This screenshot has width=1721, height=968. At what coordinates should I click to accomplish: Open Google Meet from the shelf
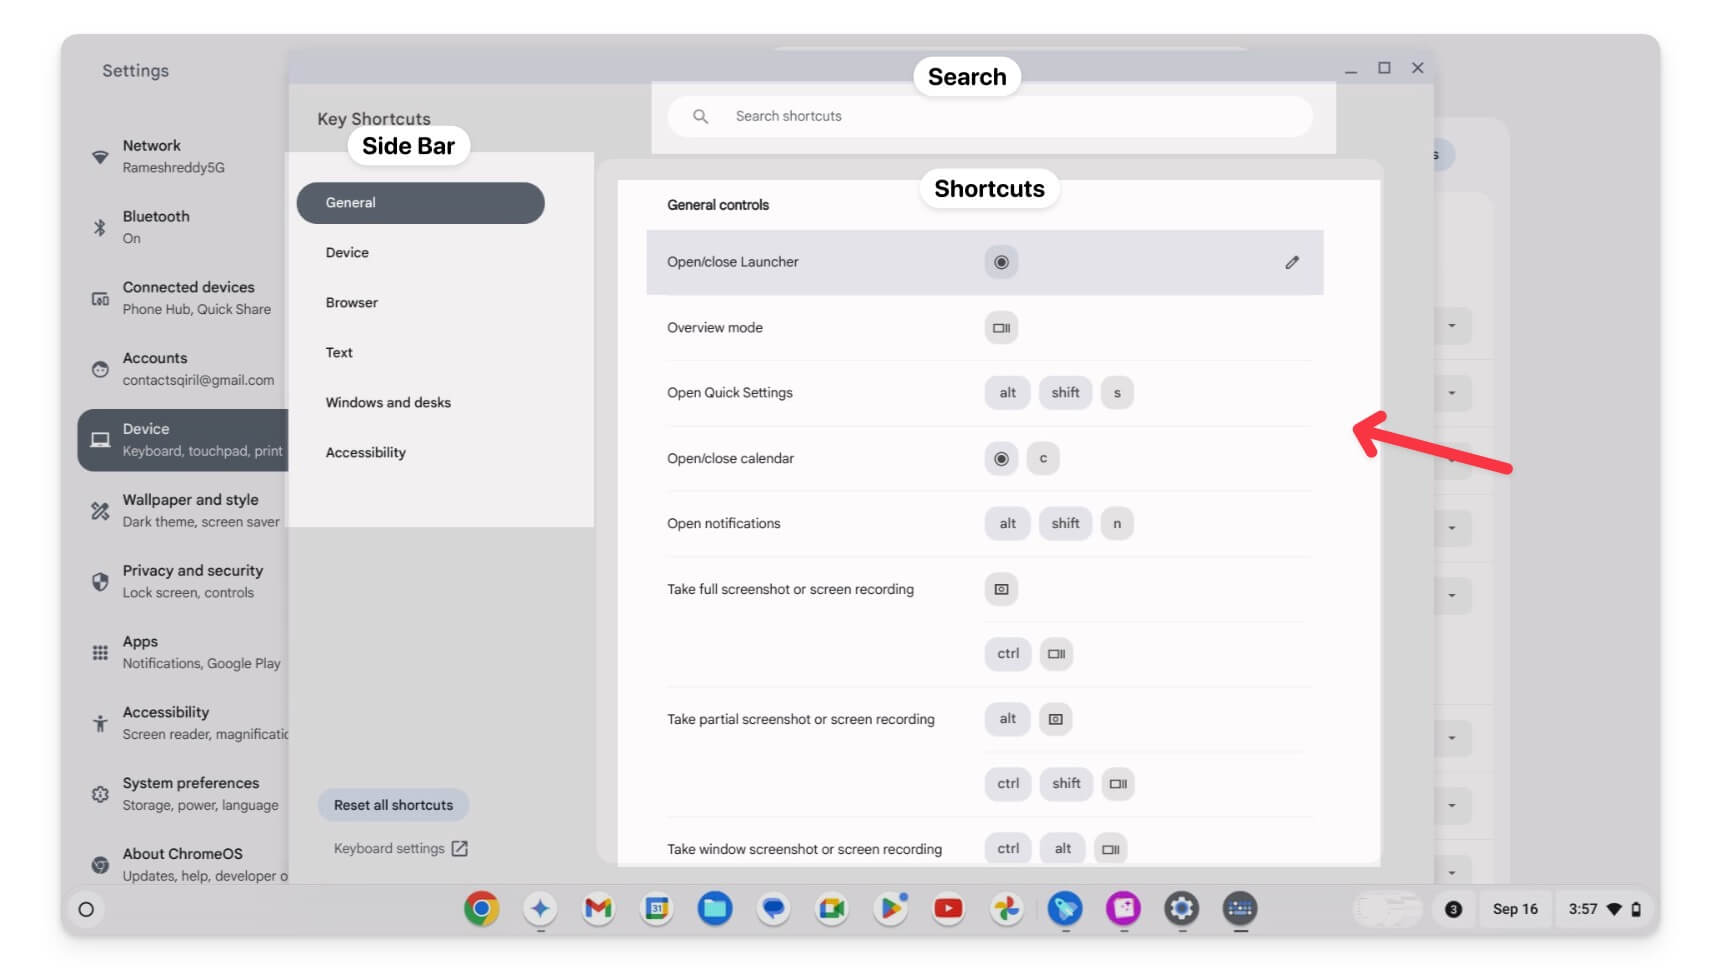tap(832, 909)
